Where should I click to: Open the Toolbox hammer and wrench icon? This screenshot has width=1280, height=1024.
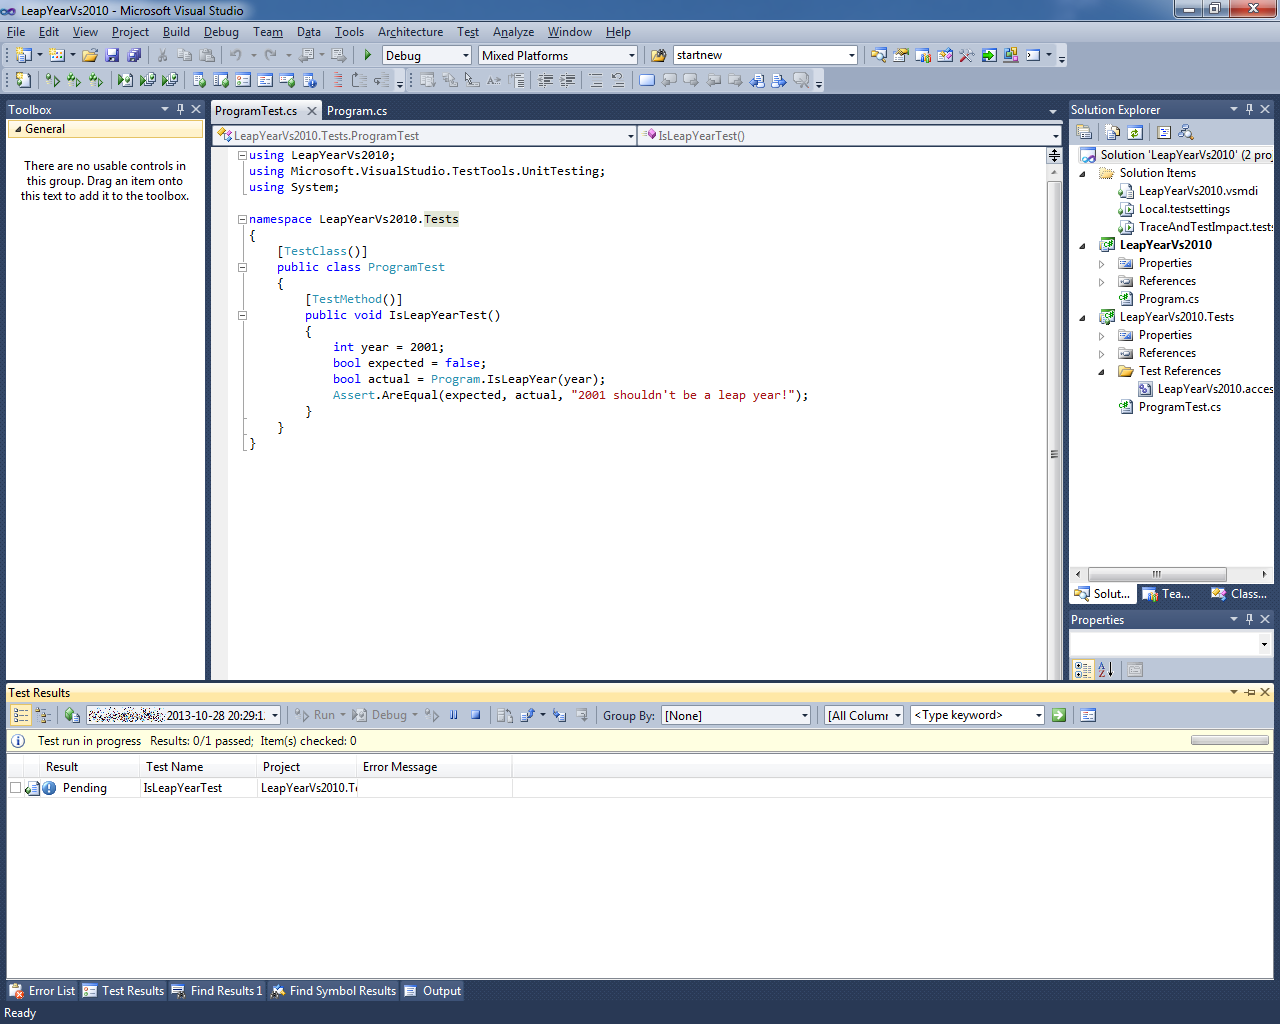[x=966, y=55]
